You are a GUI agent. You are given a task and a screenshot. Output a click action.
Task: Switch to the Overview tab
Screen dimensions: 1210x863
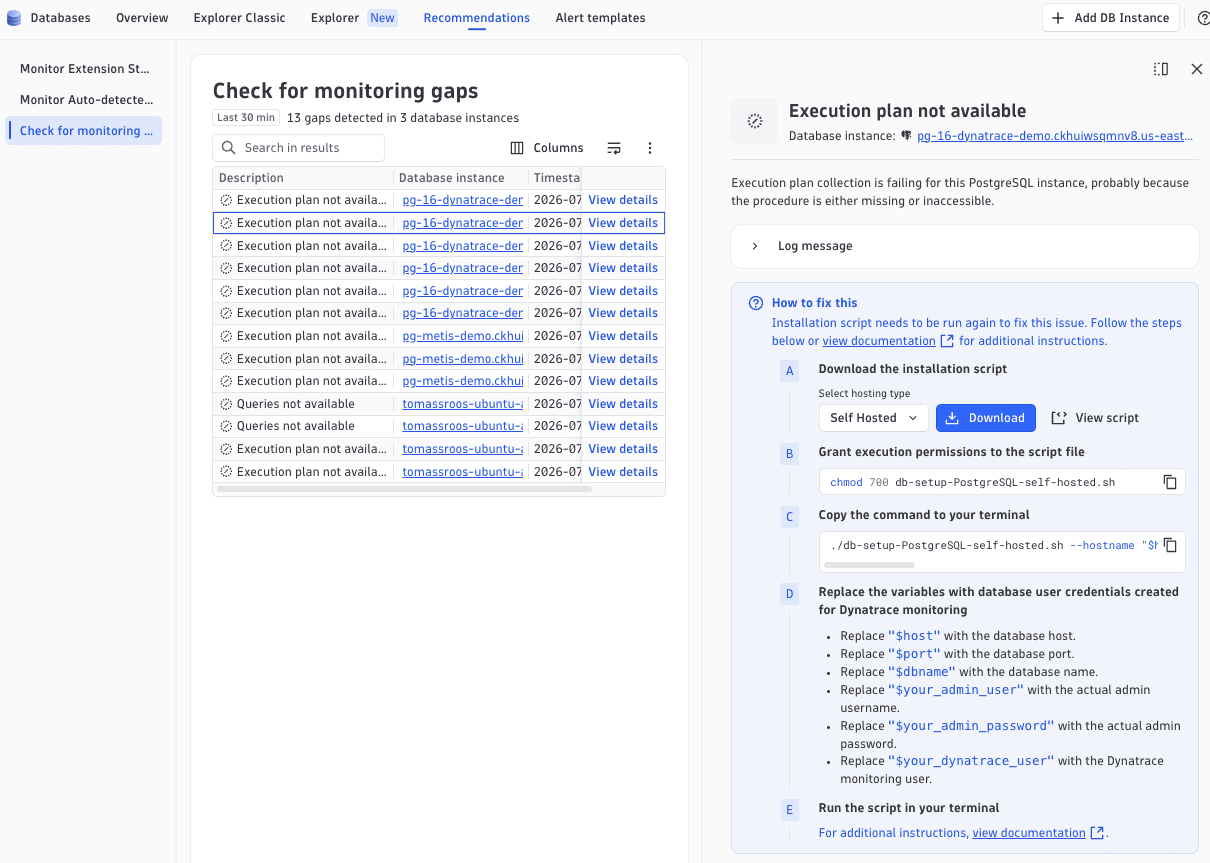142,18
